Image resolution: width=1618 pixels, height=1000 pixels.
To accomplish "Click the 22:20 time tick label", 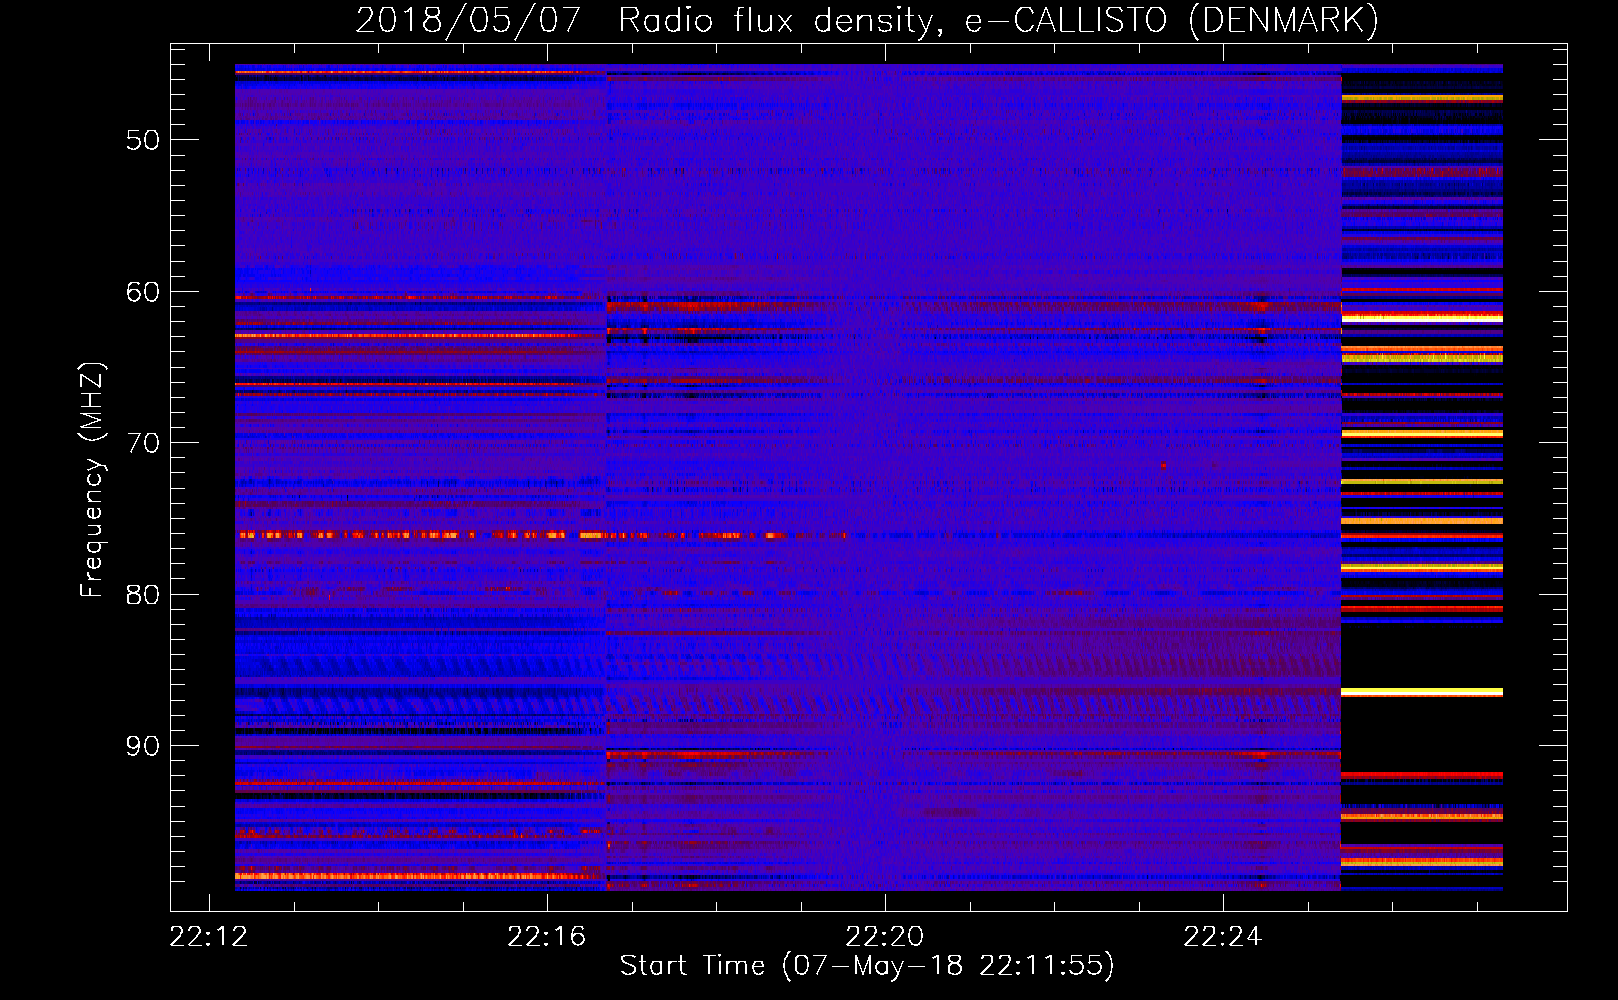I will [885, 937].
